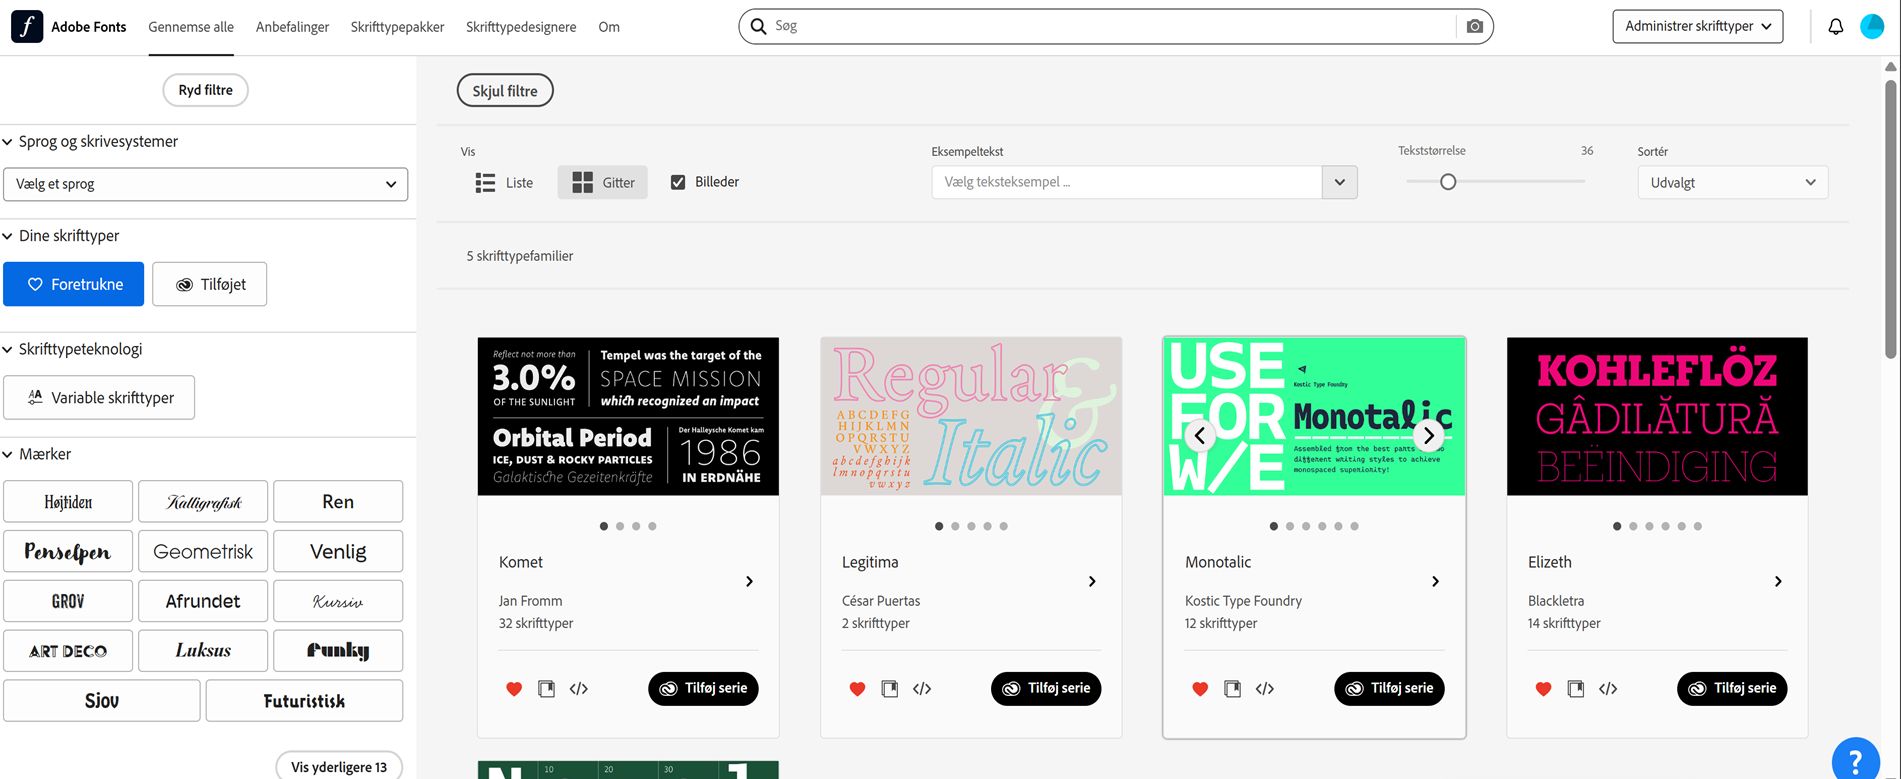Screen dimensions: 1901x779
Task: Open Skrifttypepakker tab
Action: [397, 27]
